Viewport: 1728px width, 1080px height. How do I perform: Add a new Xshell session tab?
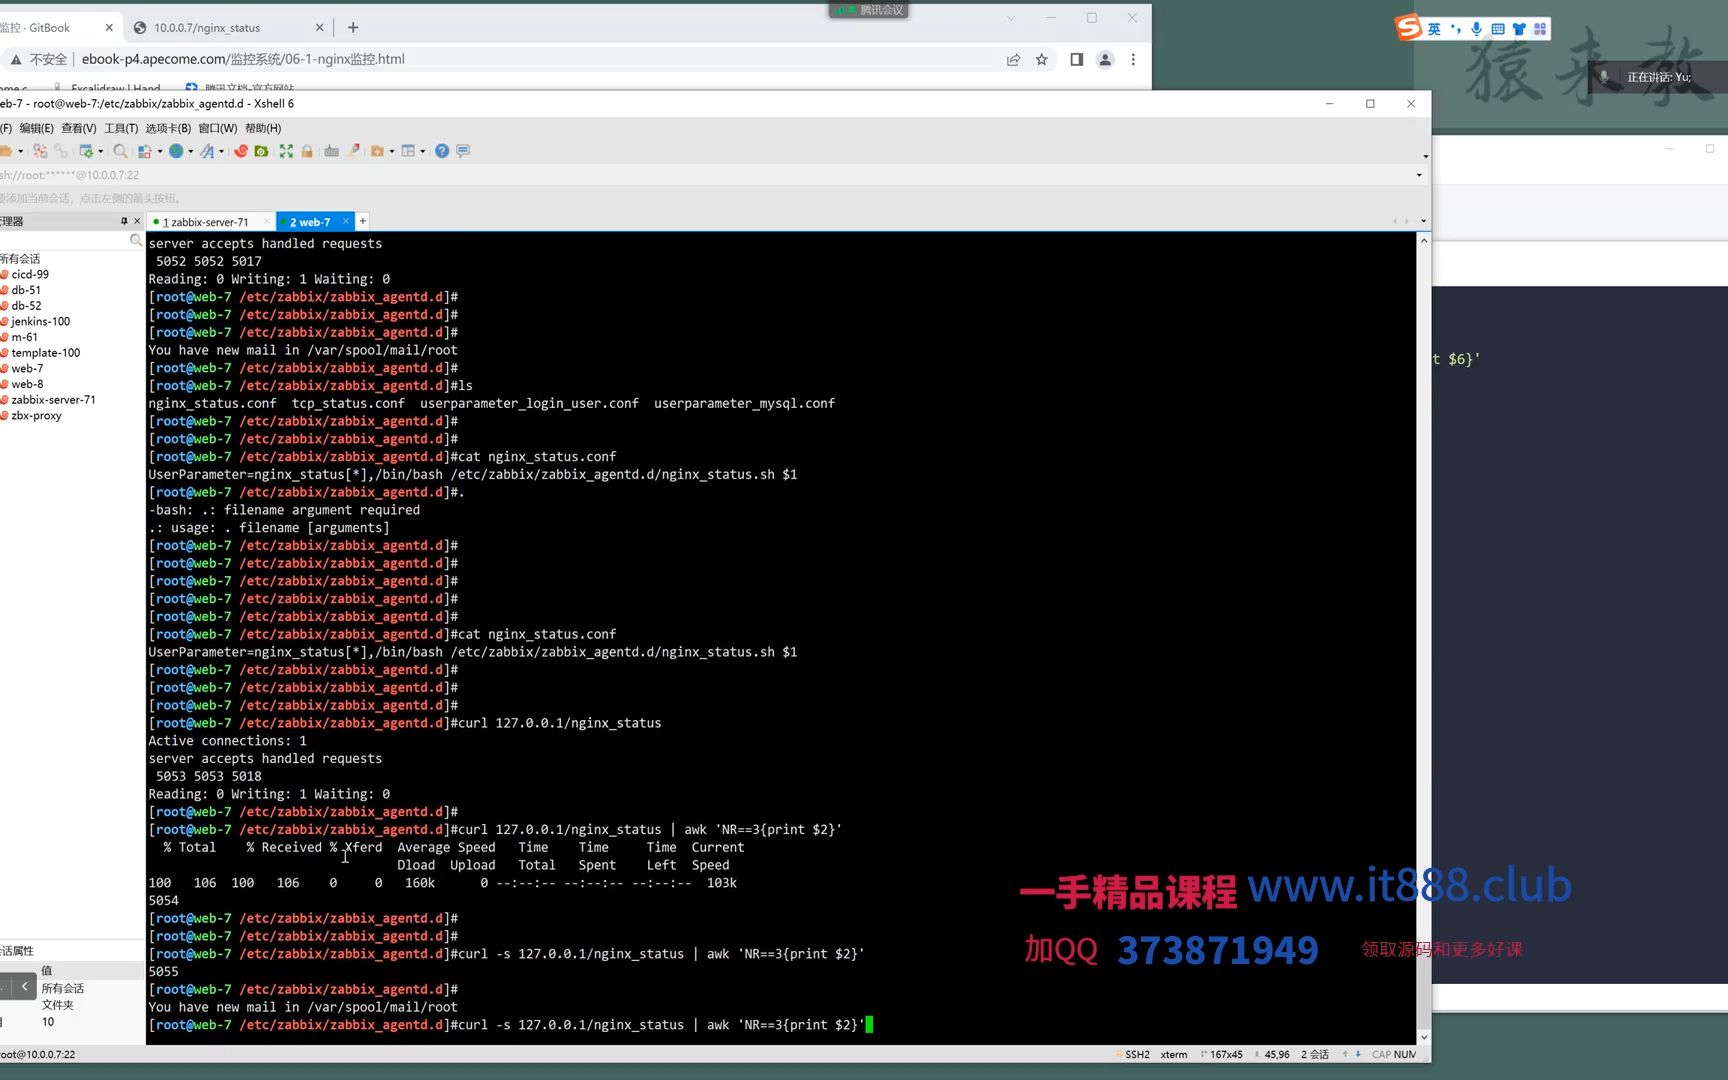363,221
